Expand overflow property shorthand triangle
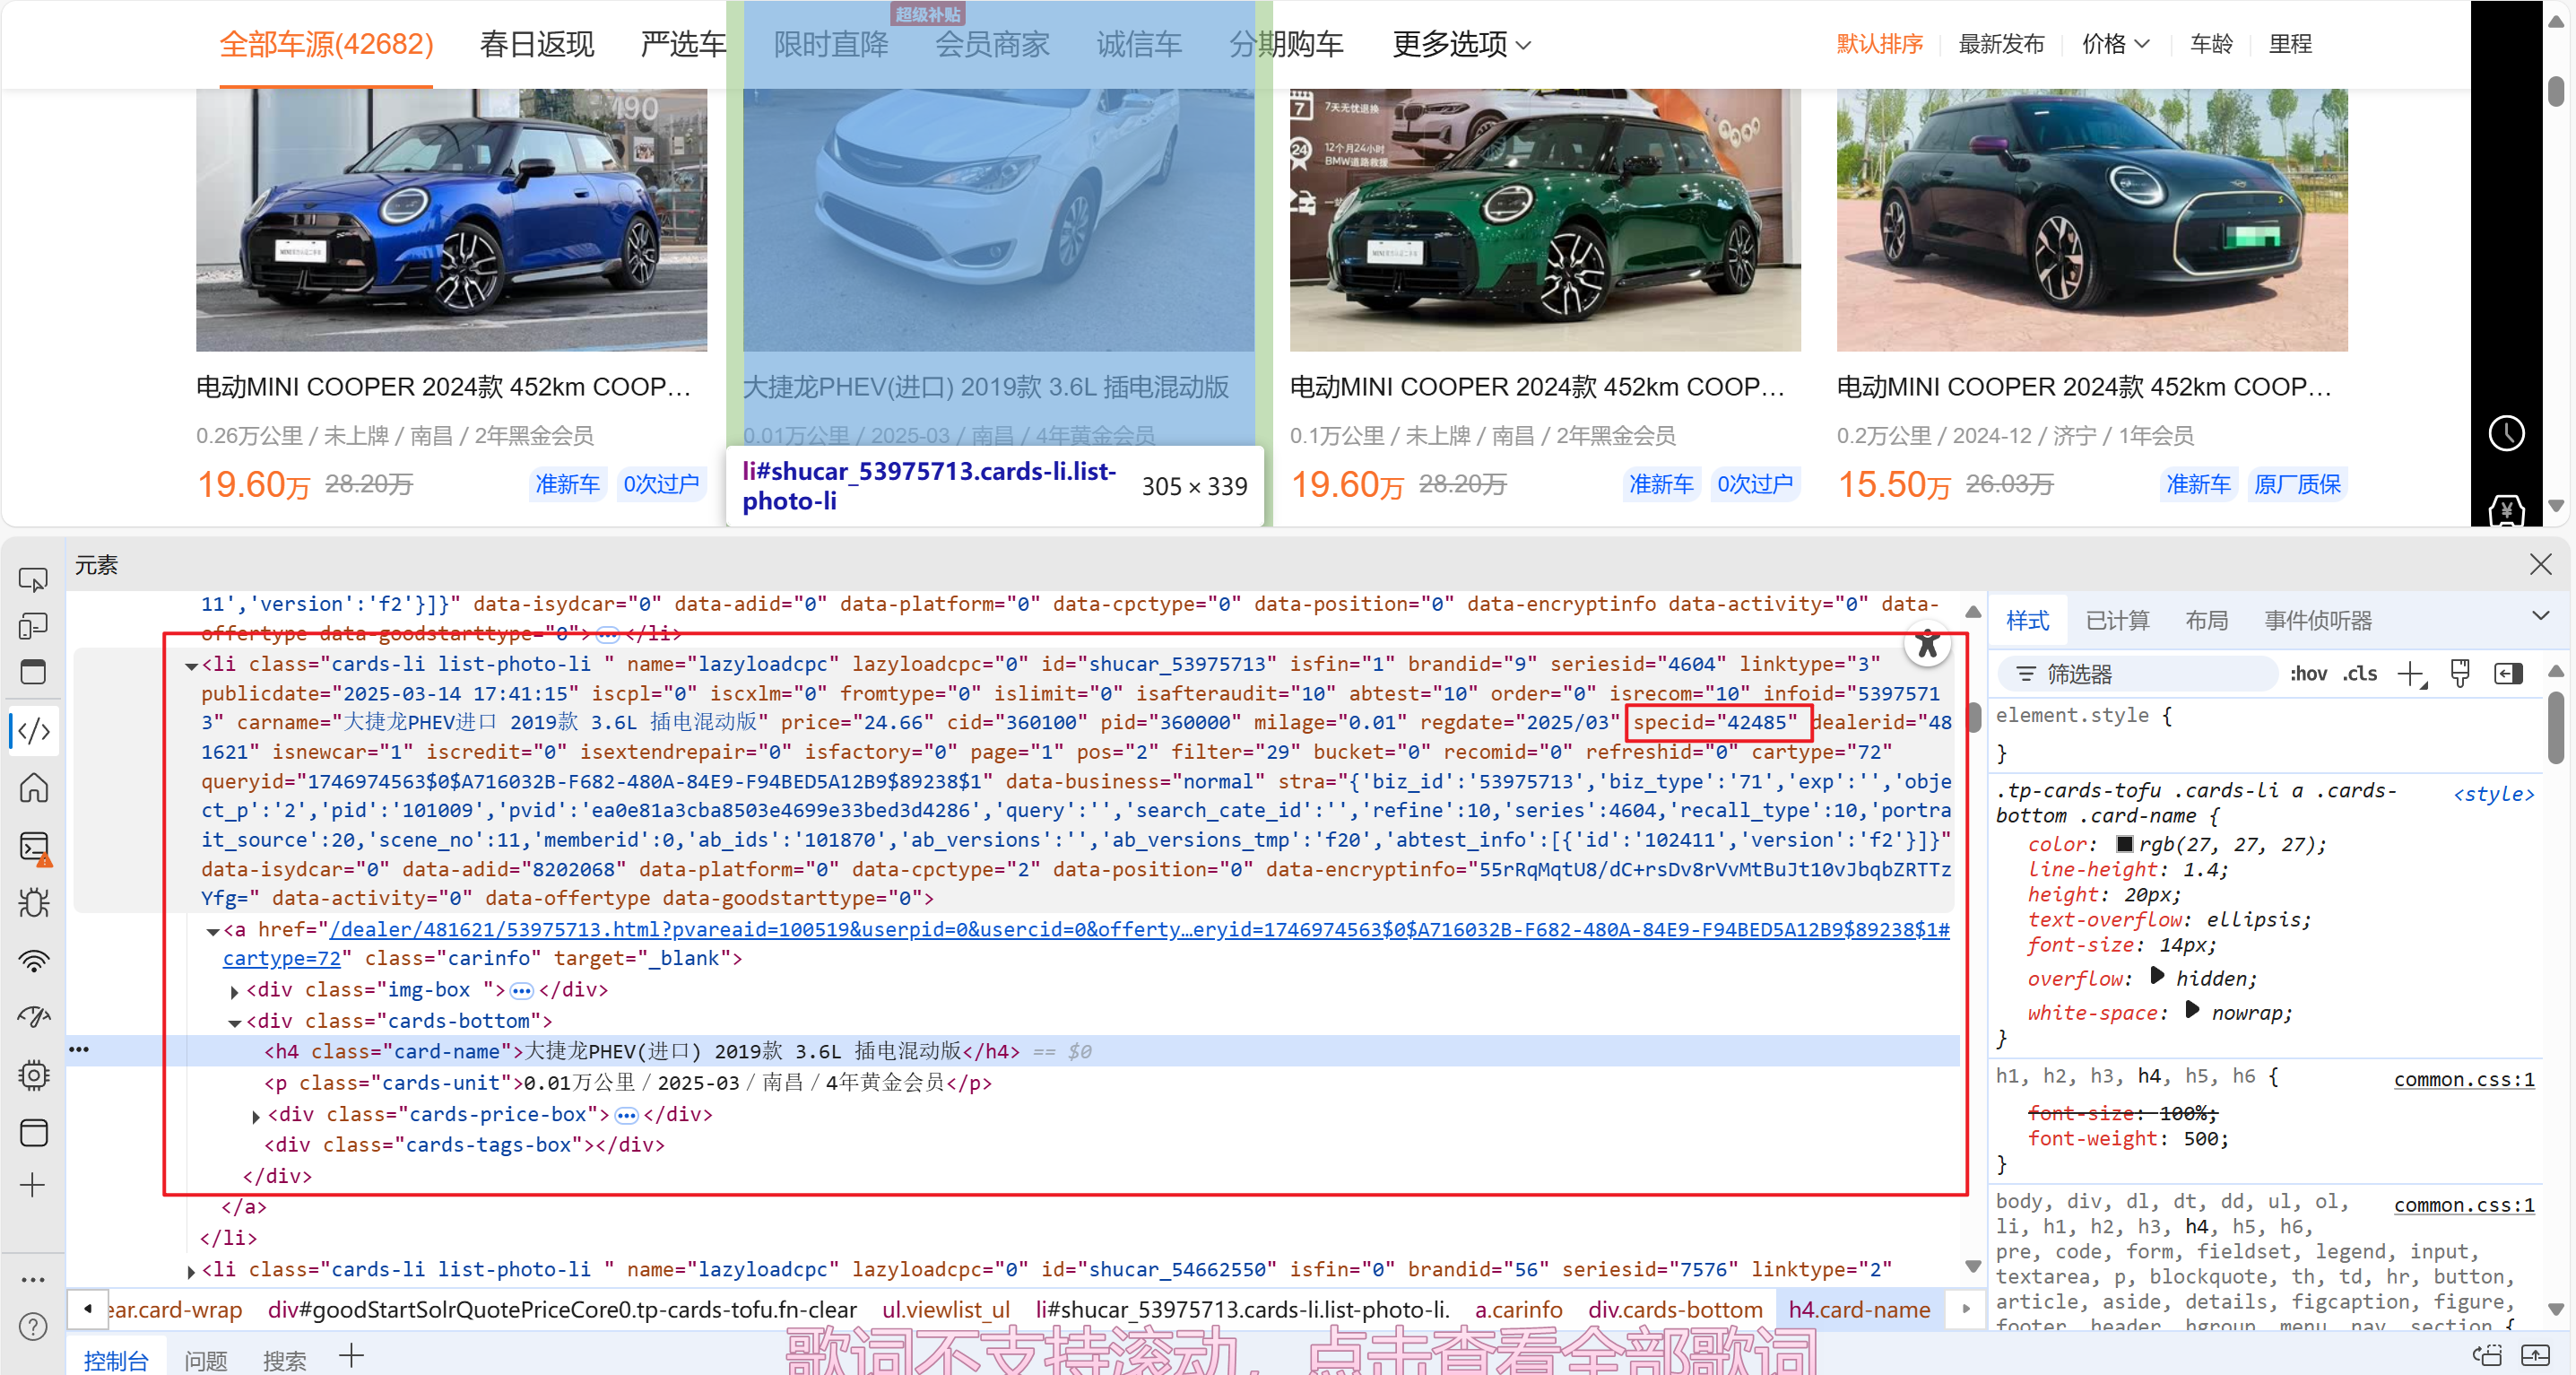Viewport: 2576px width, 1375px height. click(x=2157, y=977)
